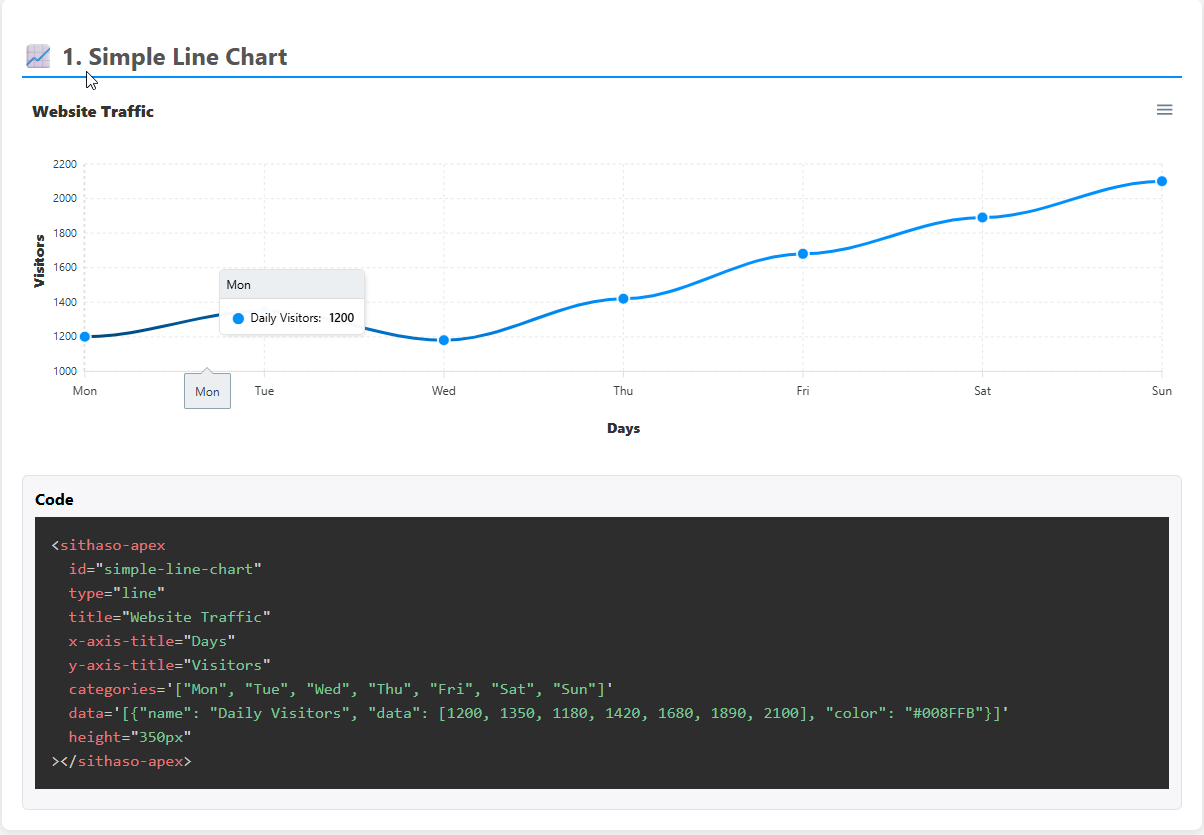
Task: Click the Mon data point marker
Action: [x=85, y=337]
